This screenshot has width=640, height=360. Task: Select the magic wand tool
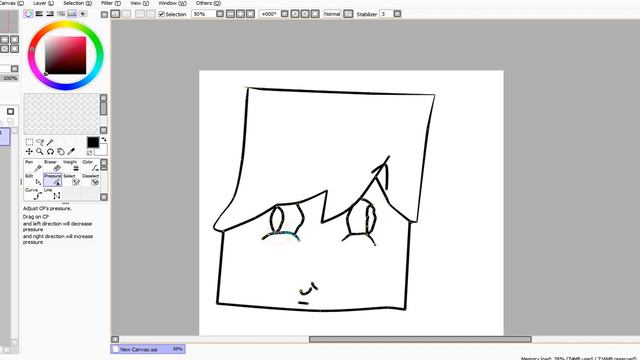pos(50,142)
